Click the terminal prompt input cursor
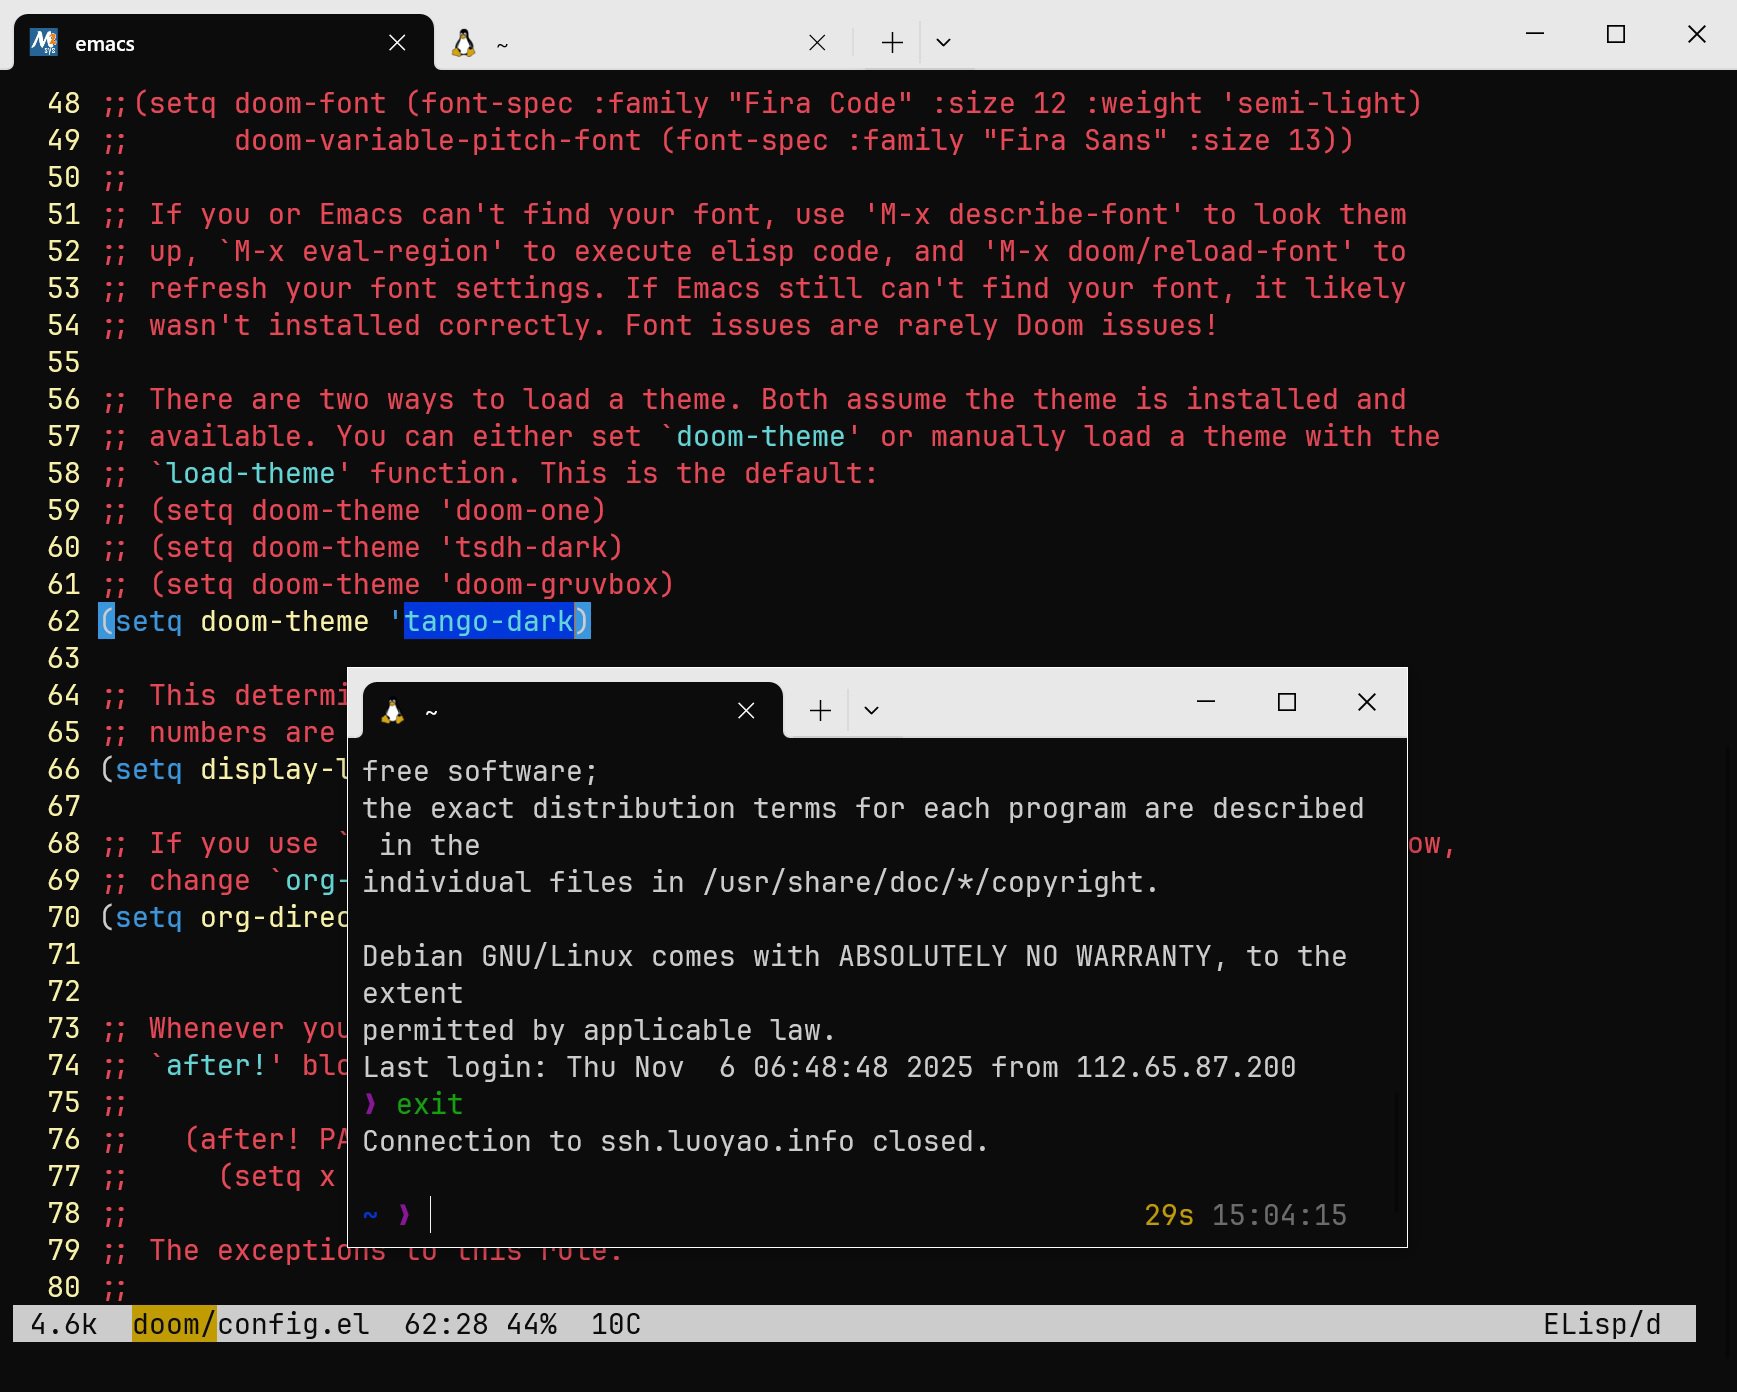Screen dimensions: 1737x1392 [x=432, y=1216]
